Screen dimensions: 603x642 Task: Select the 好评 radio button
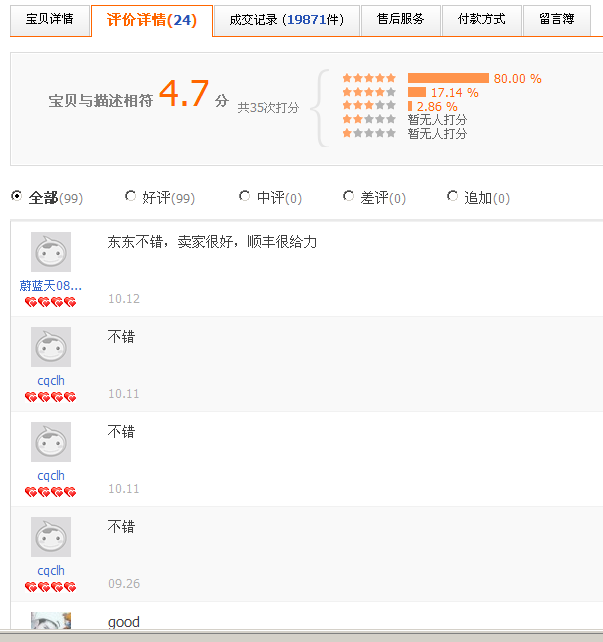click(130, 197)
